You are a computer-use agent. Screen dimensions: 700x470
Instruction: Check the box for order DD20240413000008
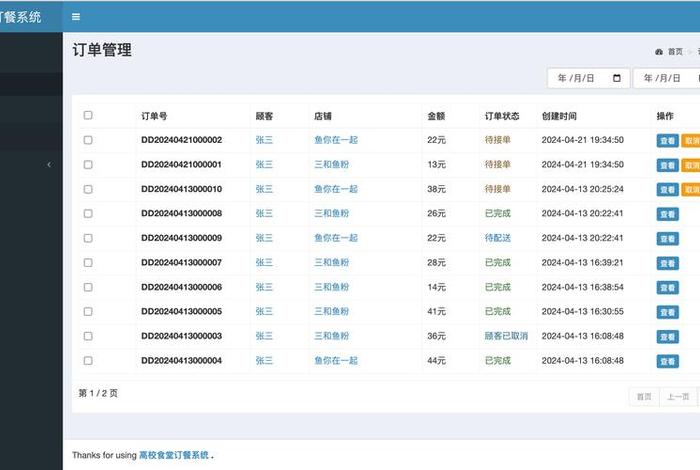click(88, 213)
